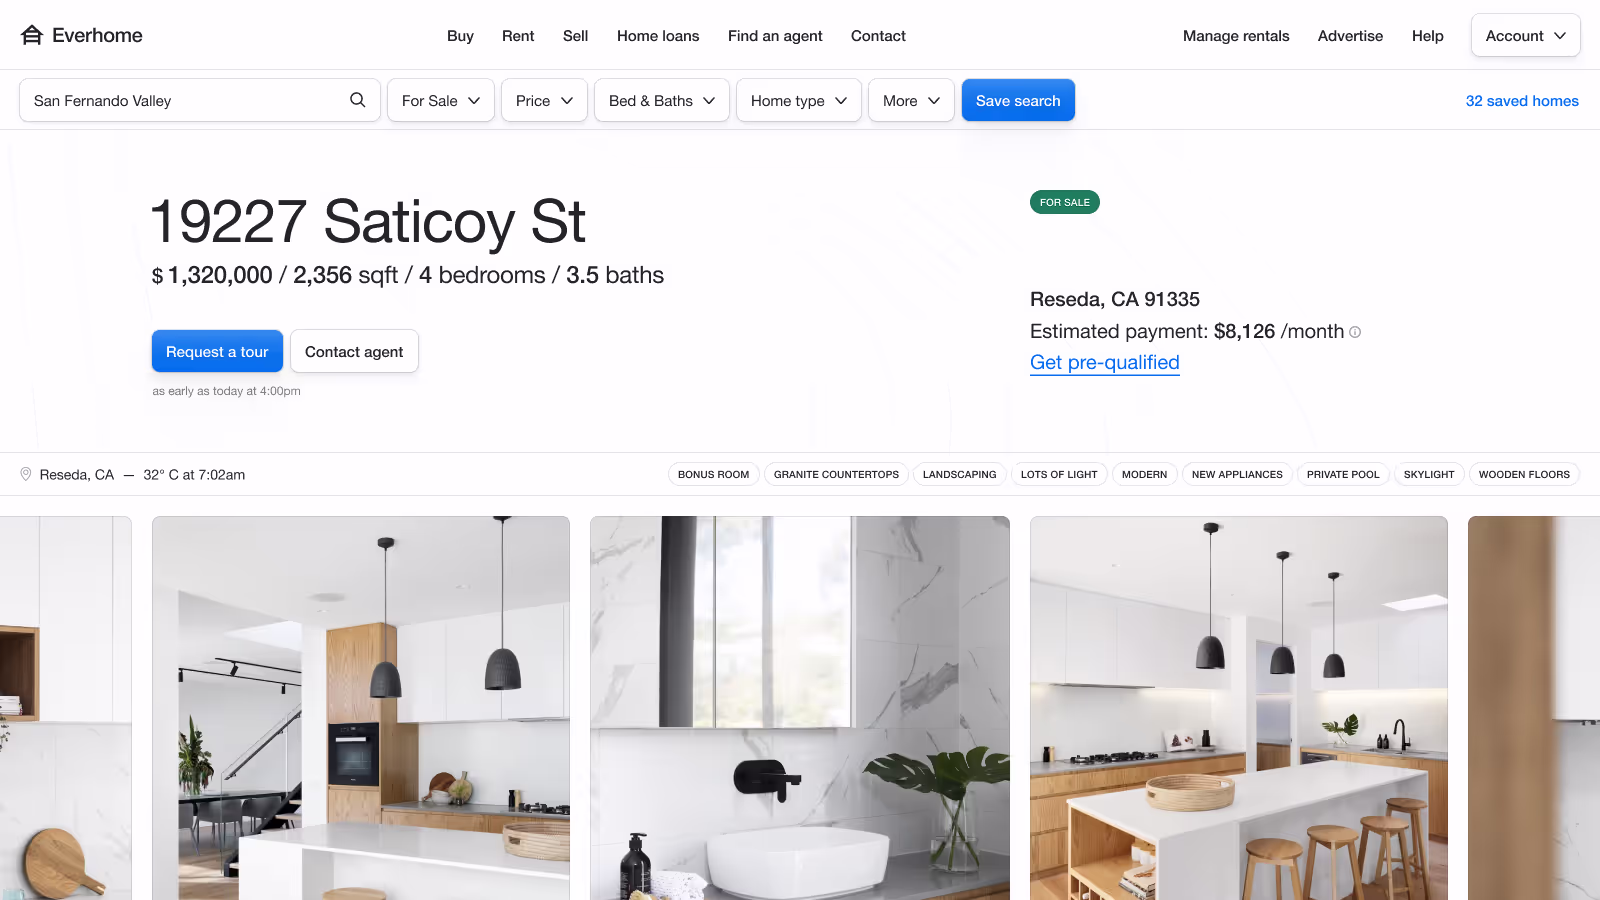Go to the Buy menu
The height and width of the screenshot is (900, 1600).
point(460,36)
